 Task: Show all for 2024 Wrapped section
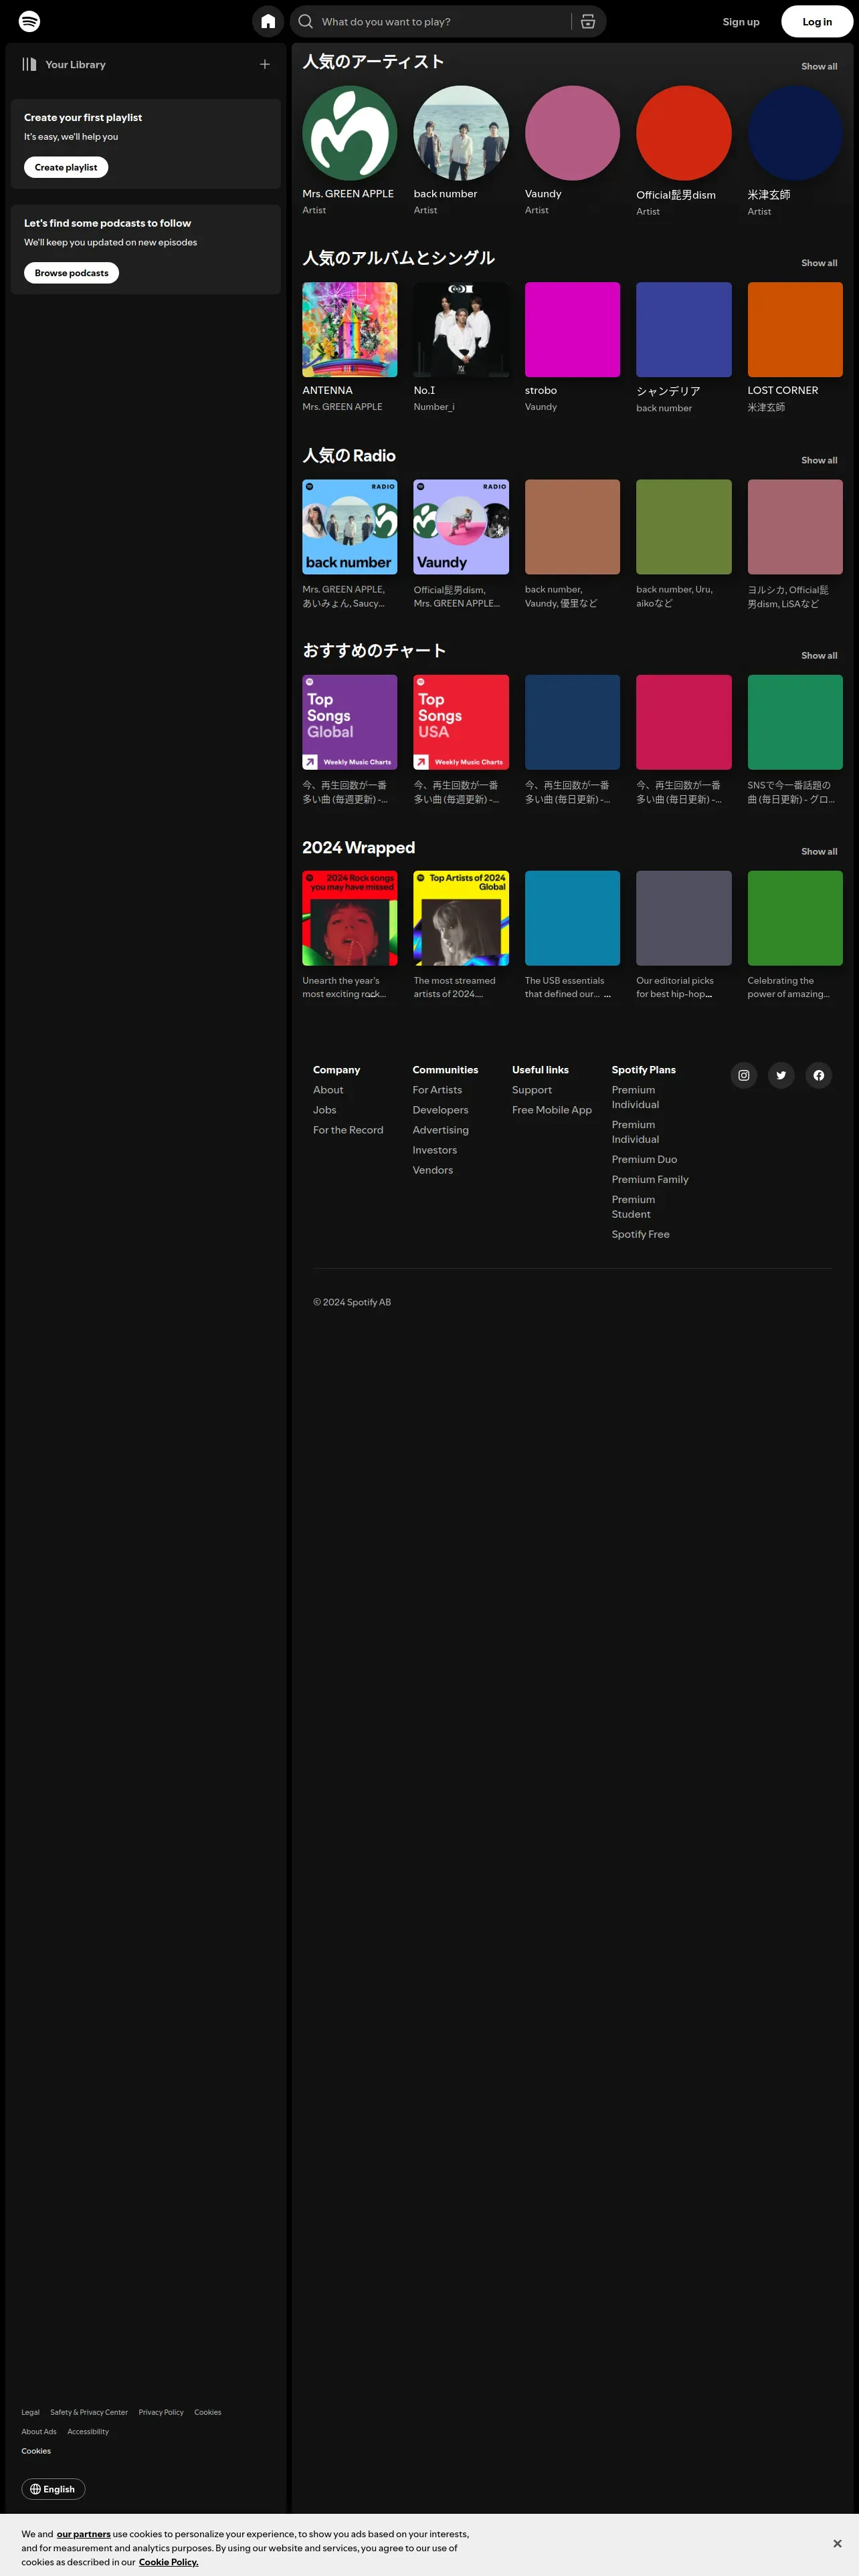click(819, 851)
